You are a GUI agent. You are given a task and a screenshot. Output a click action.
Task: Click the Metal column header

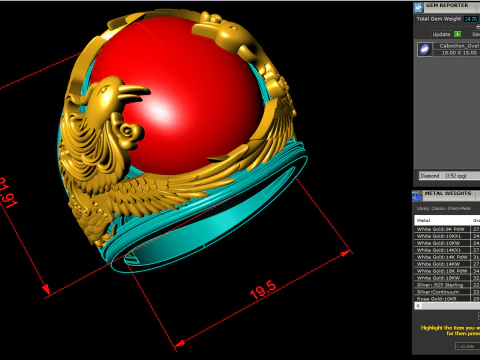(442, 220)
